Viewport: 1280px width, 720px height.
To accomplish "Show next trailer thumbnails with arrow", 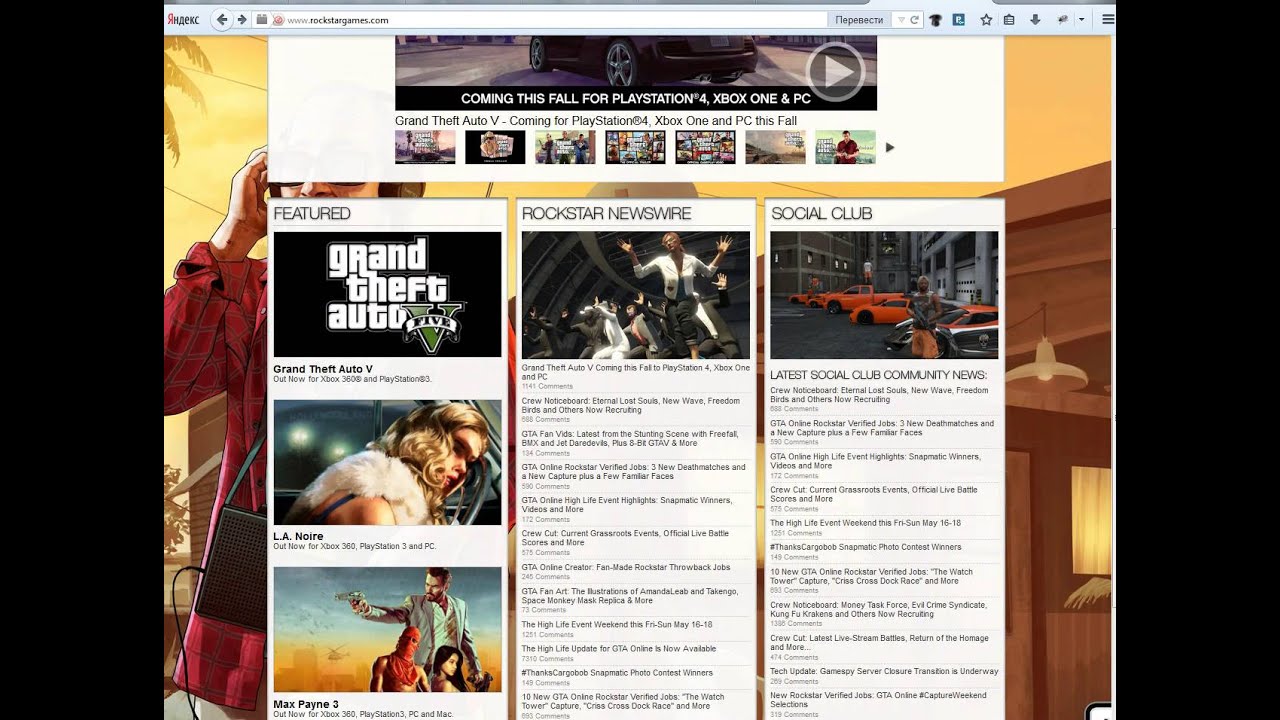I will pyautogui.click(x=890, y=147).
